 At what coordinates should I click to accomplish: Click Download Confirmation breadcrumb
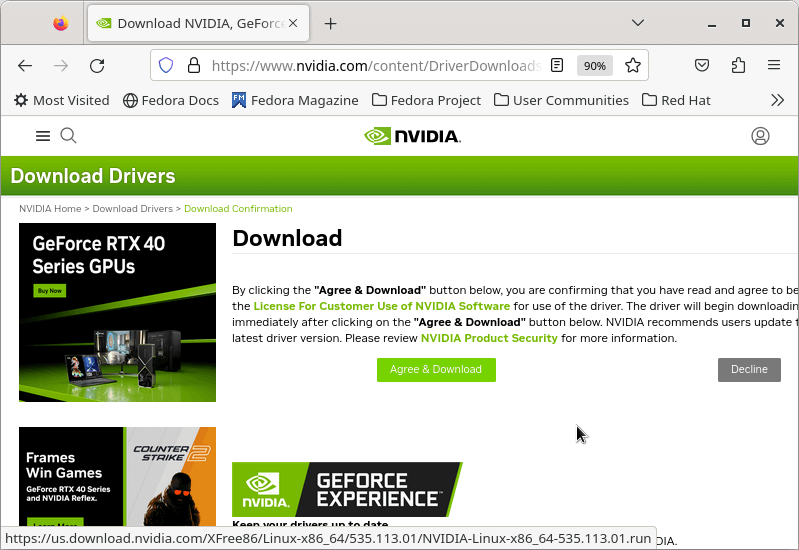[238, 208]
